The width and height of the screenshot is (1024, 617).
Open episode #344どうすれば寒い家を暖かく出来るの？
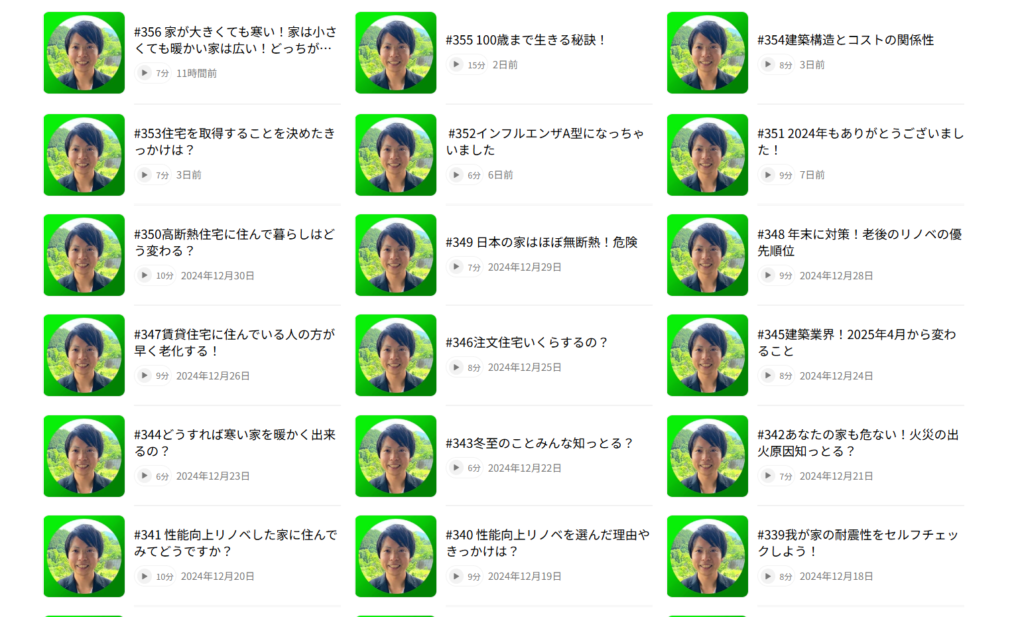[234, 443]
